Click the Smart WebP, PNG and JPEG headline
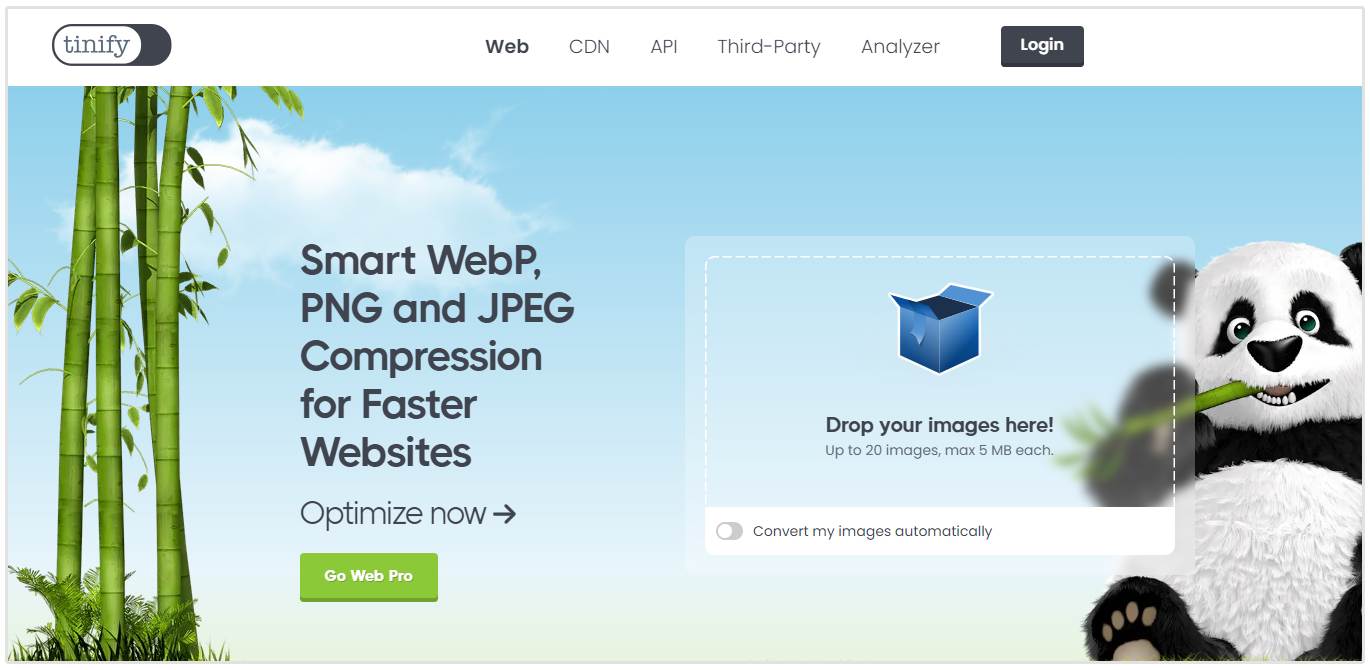The height and width of the screenshot is (670, 1370). coord(437,355)
